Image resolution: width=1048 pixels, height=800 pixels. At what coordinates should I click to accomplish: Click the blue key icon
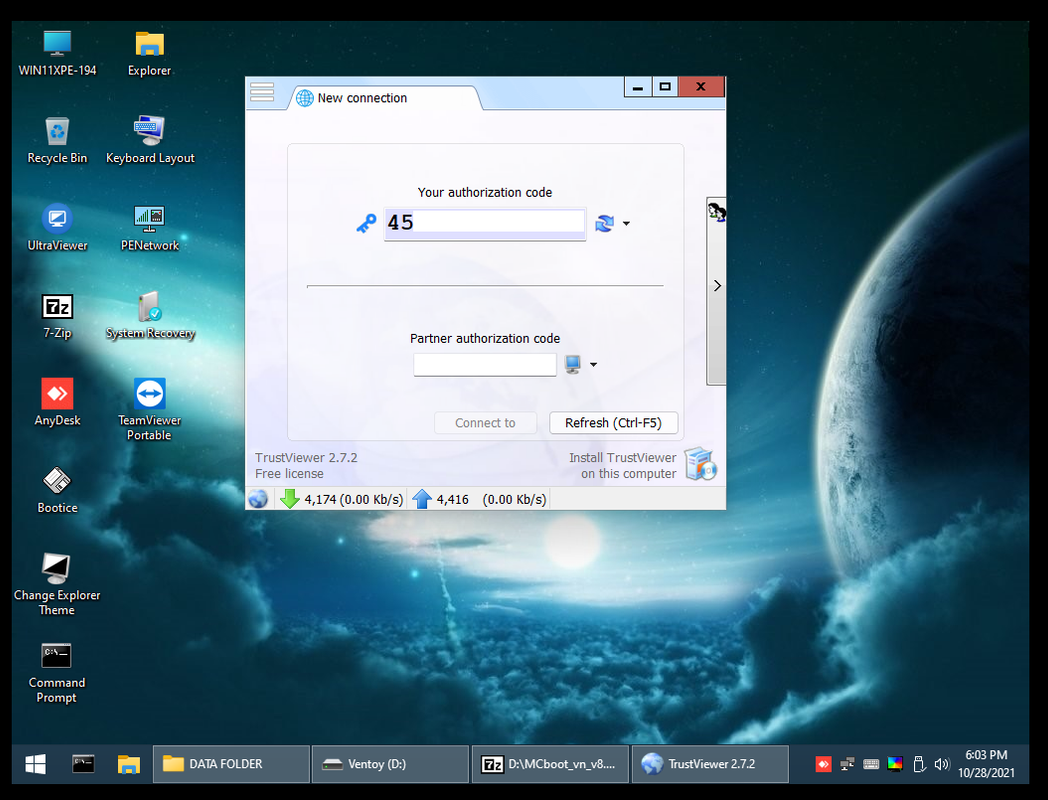(366, 223)
